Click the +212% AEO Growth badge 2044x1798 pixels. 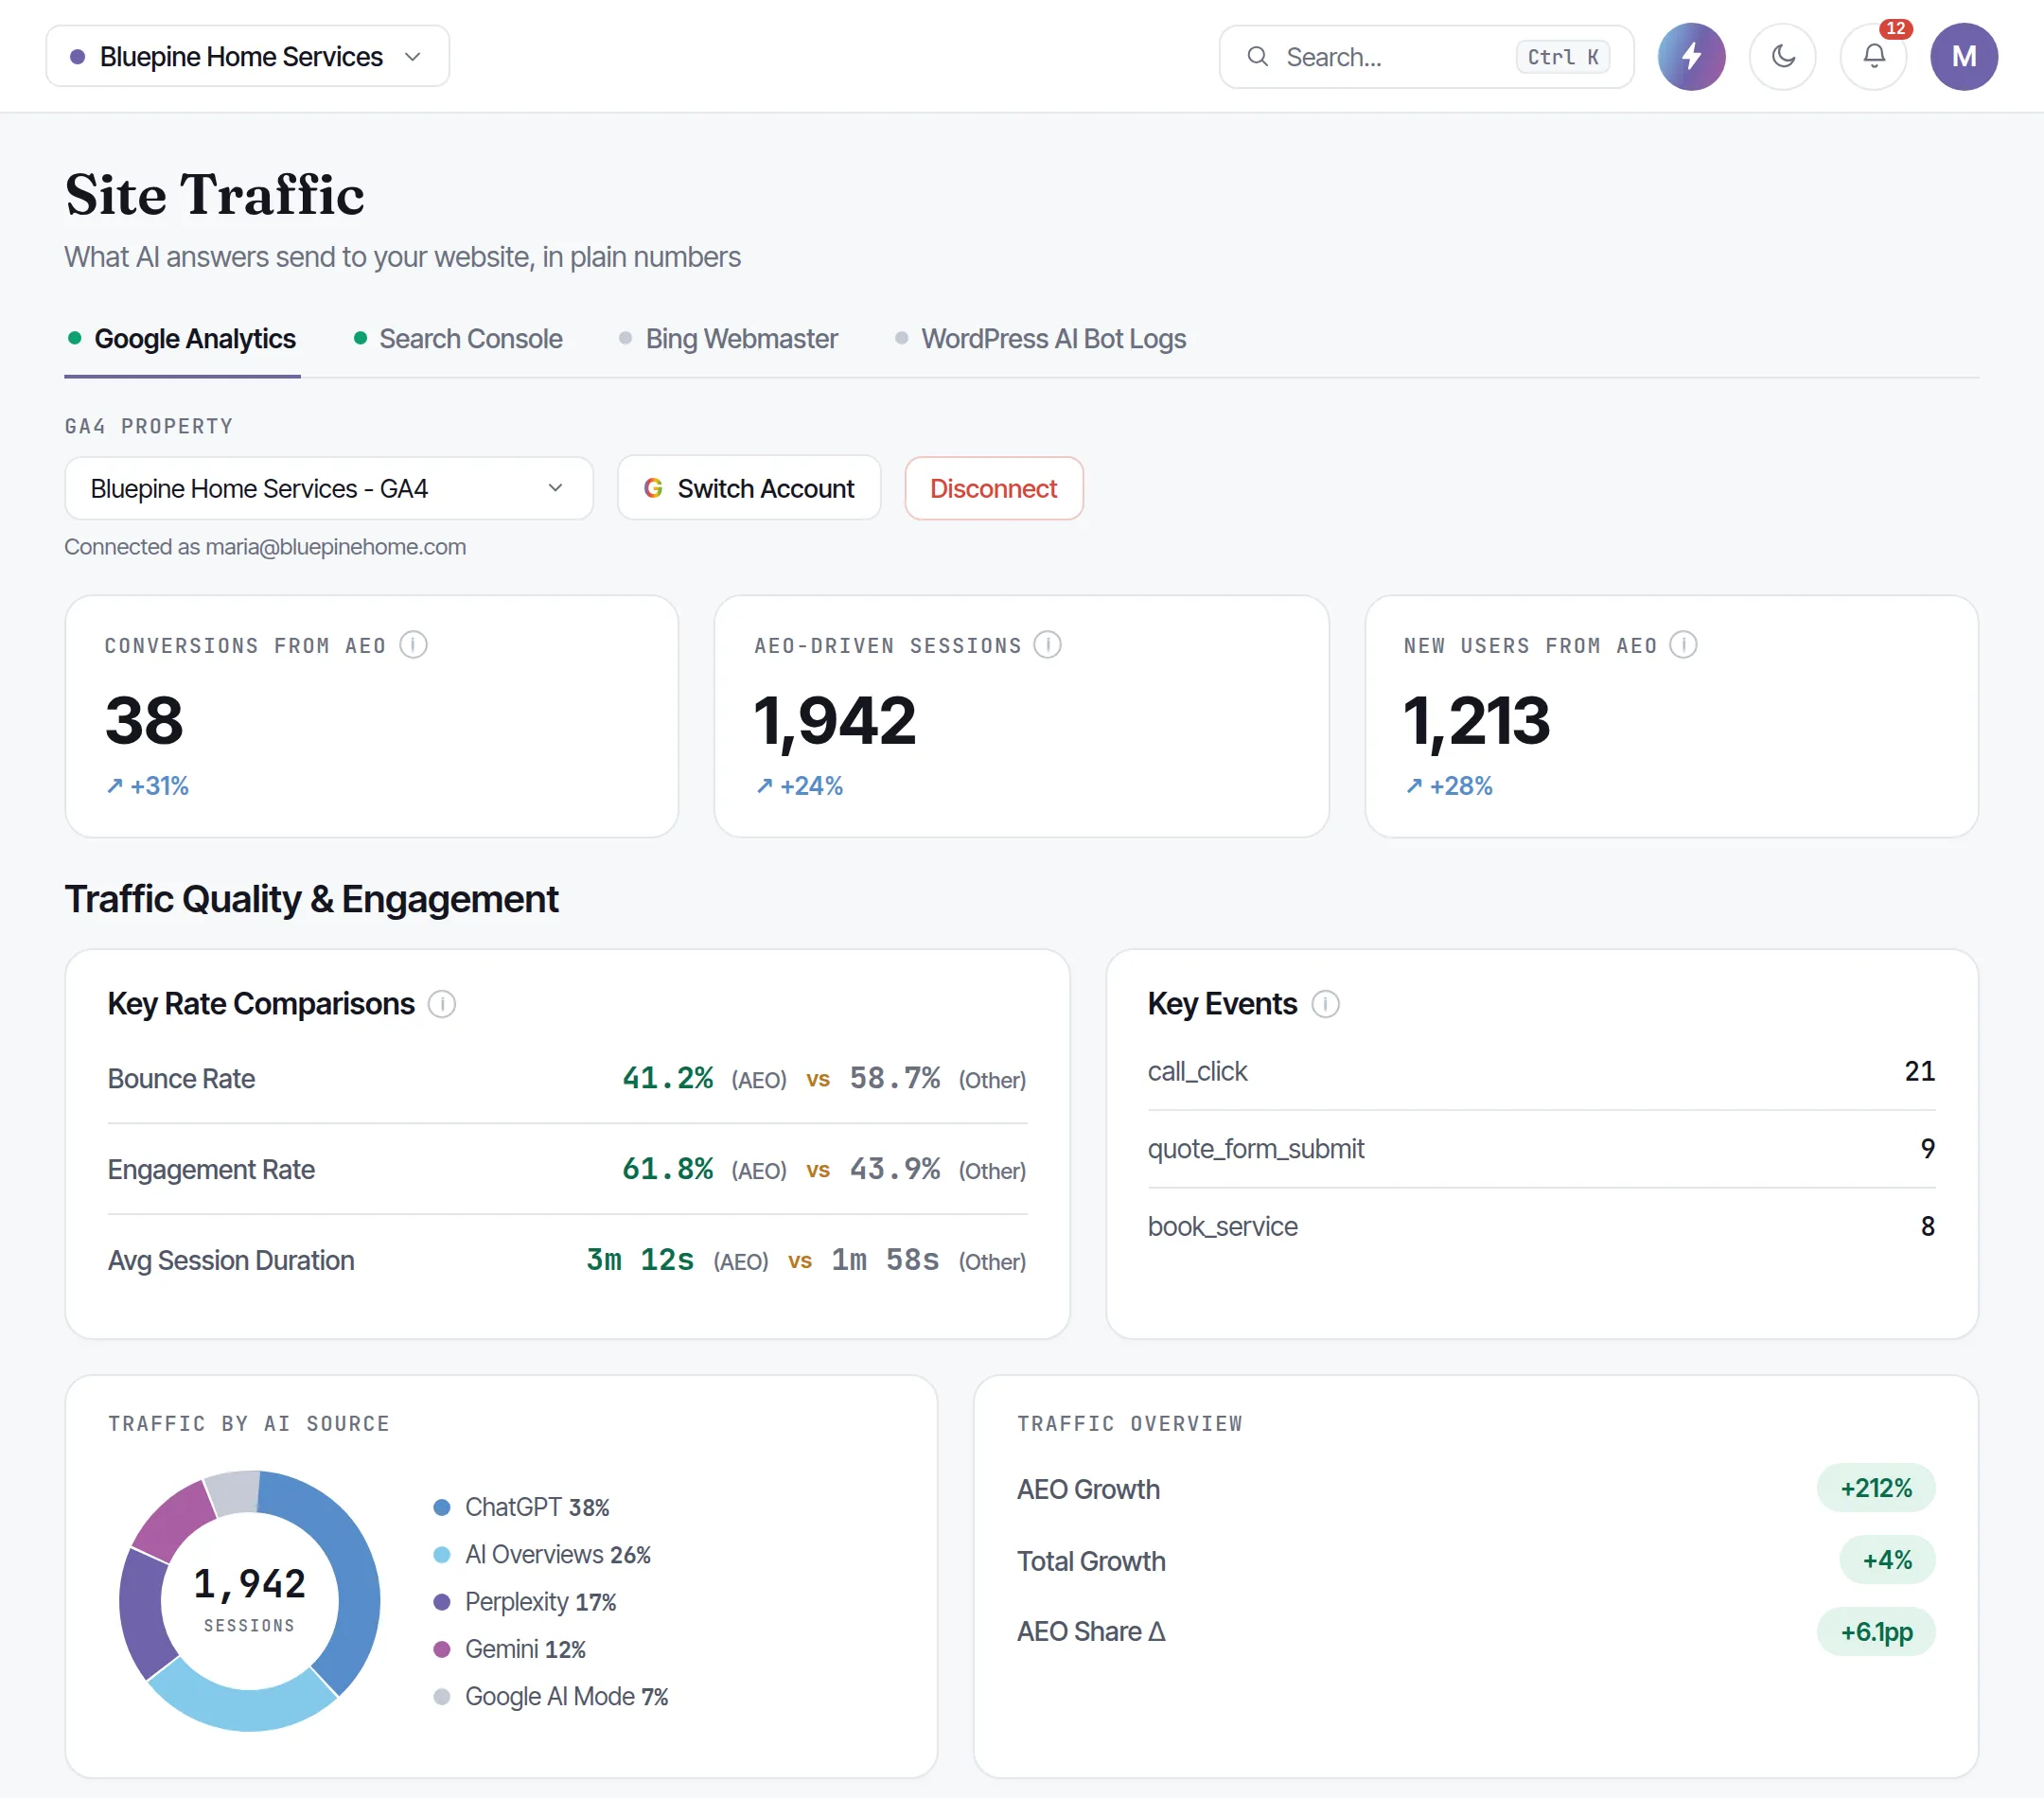tap(1875, 1488)
